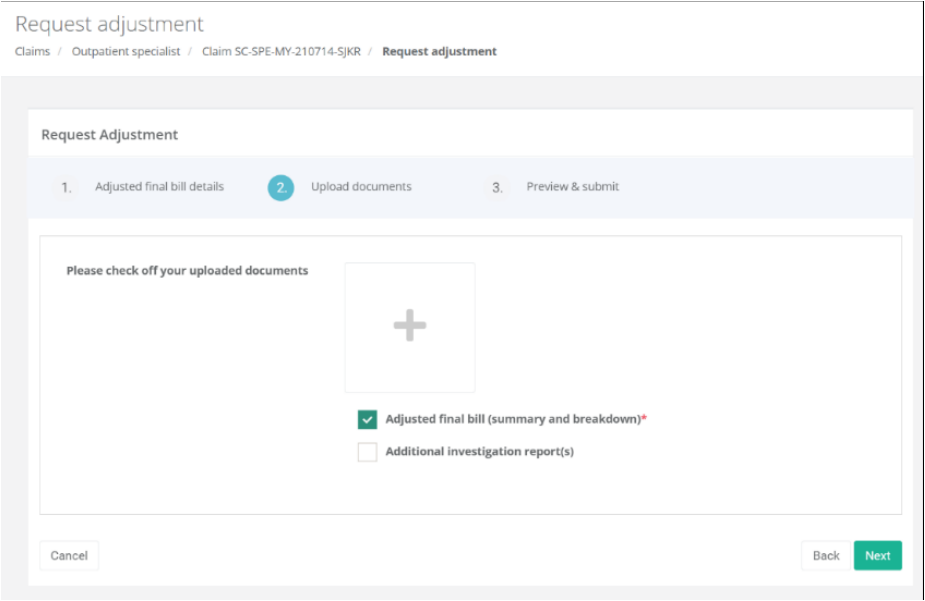Select the step 3 number circle
Screen dimensions: 925x601
click(x=497, y=187)
